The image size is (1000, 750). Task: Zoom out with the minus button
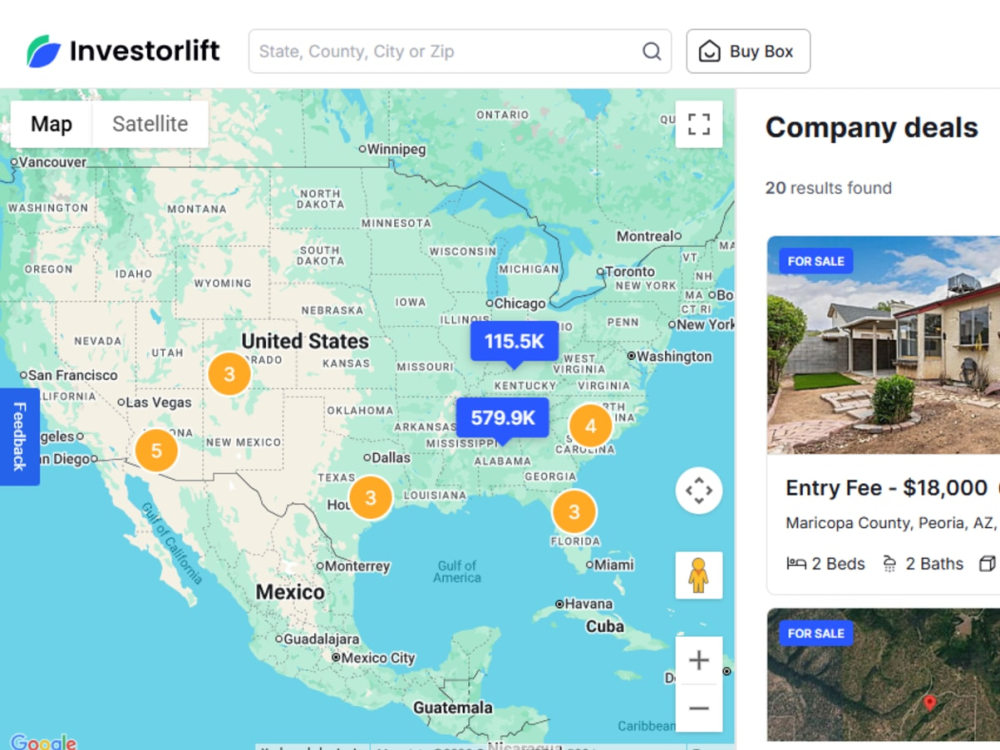[x=699, y=708]
